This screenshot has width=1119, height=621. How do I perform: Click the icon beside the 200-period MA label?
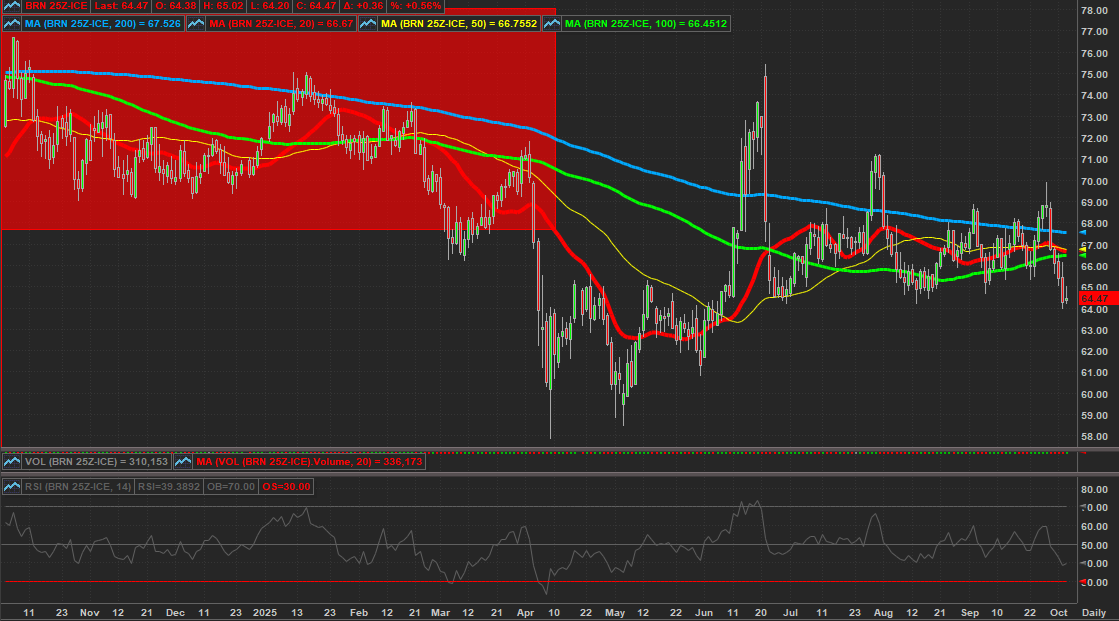tap(13, 22)
